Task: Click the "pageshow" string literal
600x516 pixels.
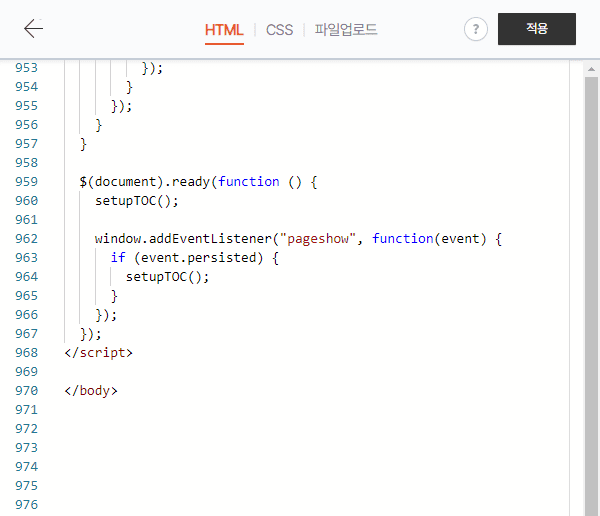Action: [318, 238]
